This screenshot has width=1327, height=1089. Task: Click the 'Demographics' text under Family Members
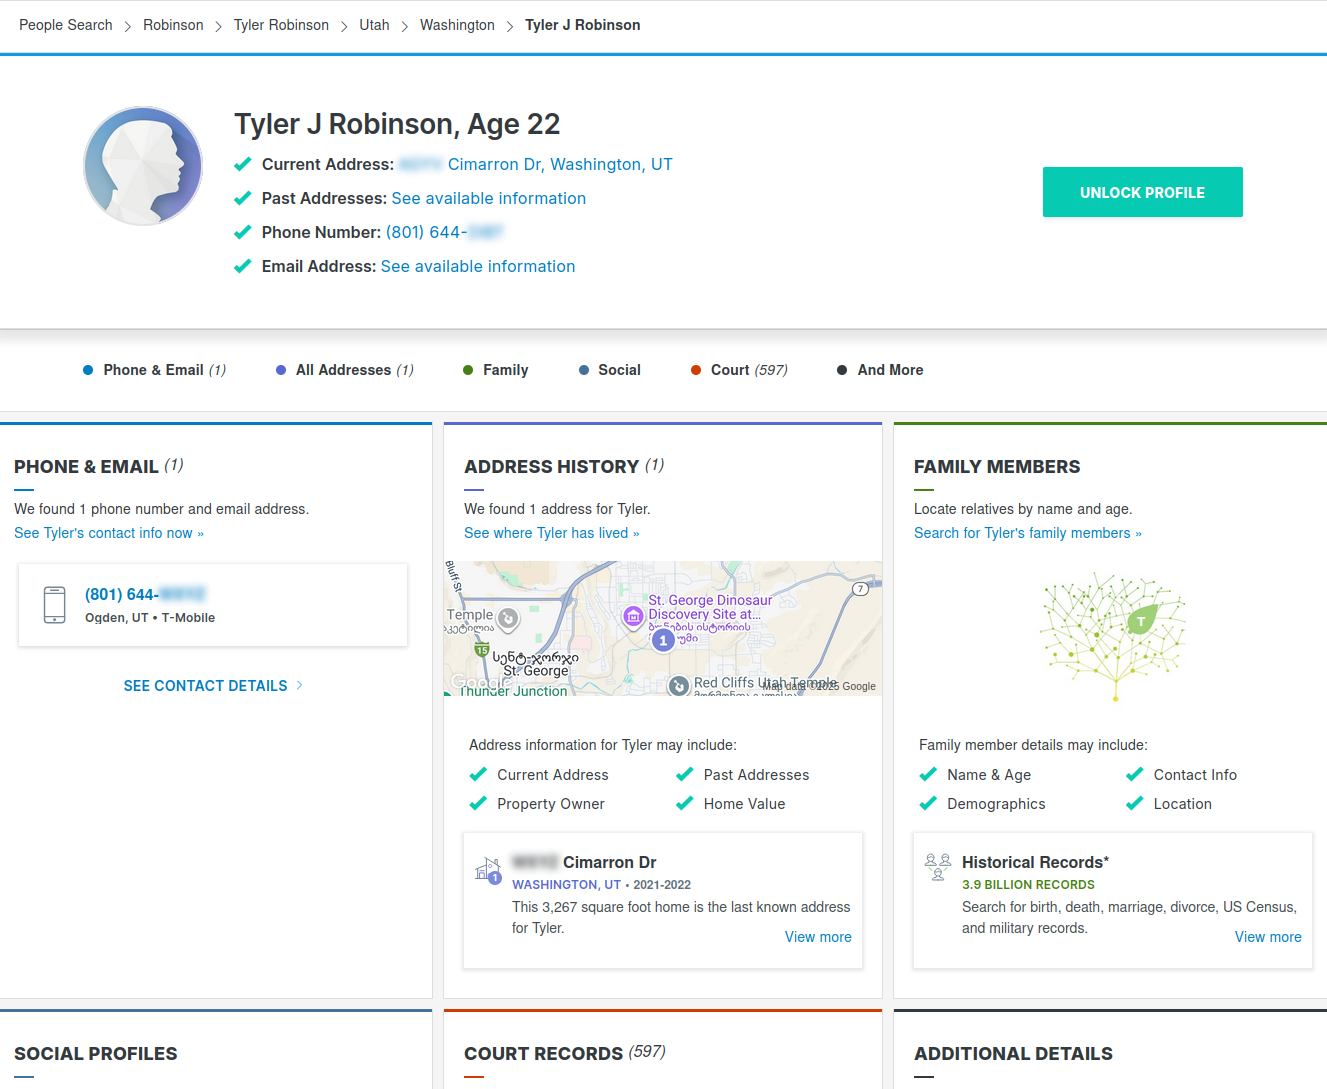point(996,804)
